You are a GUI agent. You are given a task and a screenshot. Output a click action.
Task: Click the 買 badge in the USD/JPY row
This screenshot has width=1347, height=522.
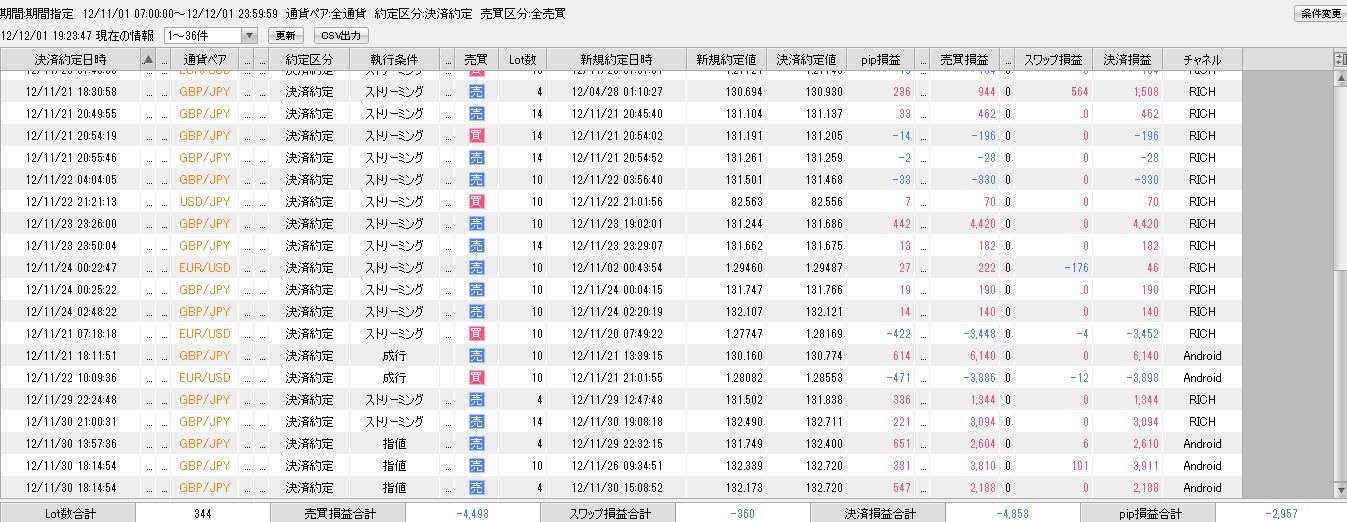pos(476,201)
